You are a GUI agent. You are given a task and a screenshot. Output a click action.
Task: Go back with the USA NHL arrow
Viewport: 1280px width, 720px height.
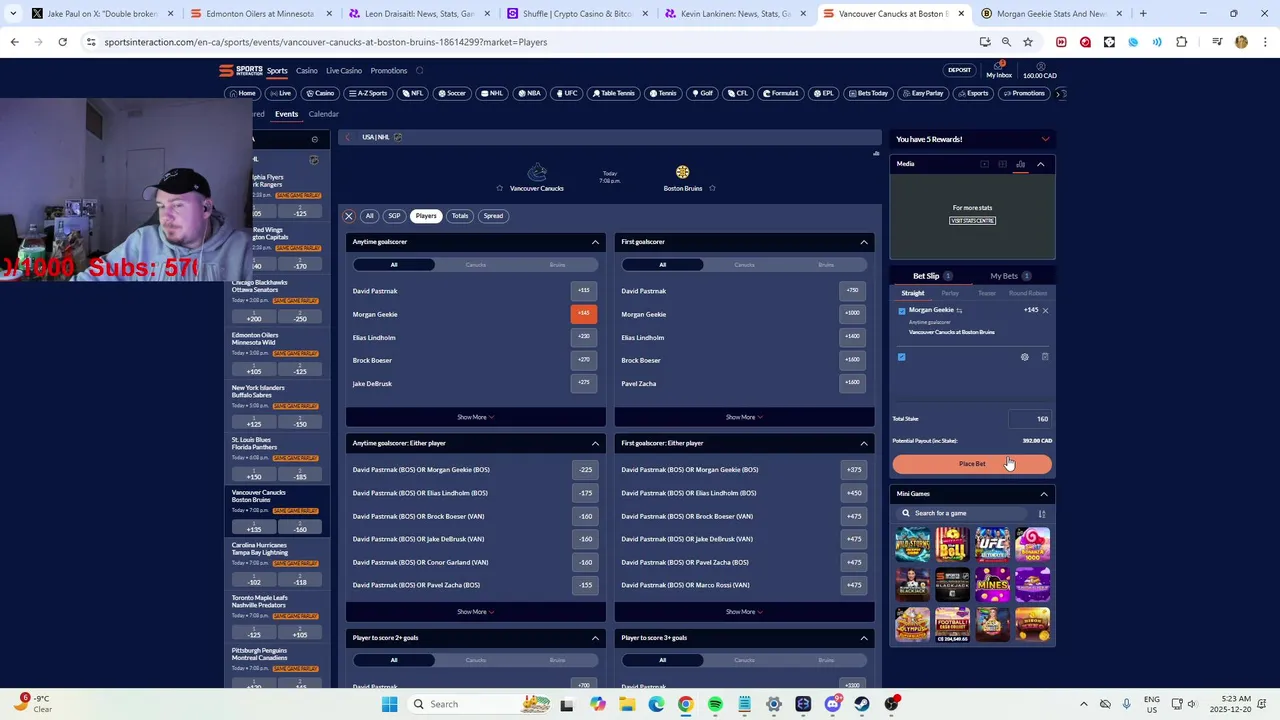click(348, 137)
